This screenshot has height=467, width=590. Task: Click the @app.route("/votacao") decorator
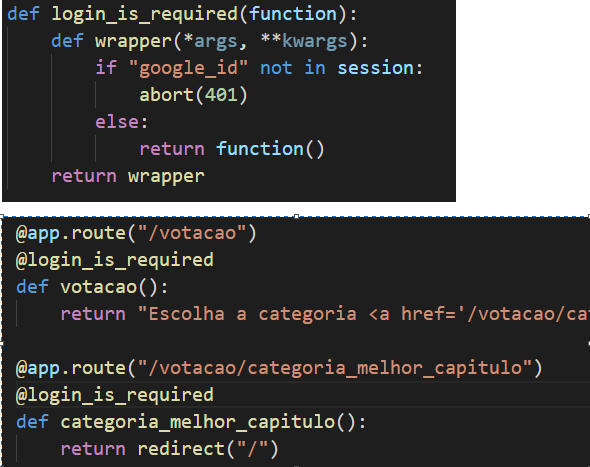coord(136,233)
